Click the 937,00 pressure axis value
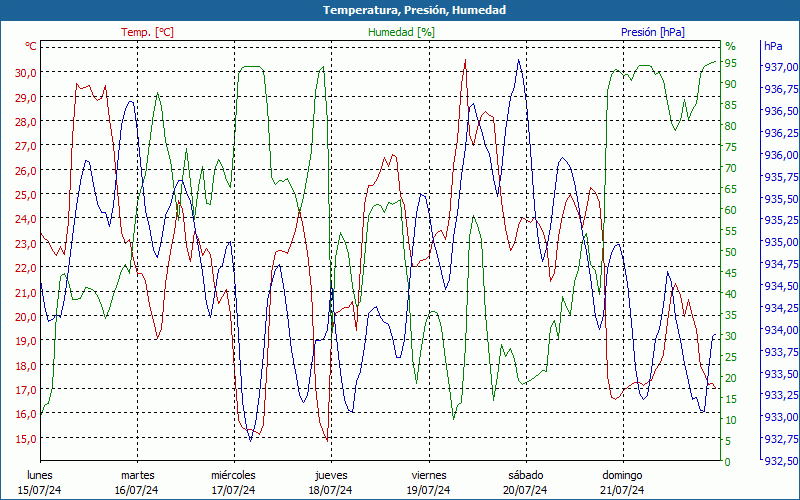Screen dimensions: 800x500 [781, 67]
